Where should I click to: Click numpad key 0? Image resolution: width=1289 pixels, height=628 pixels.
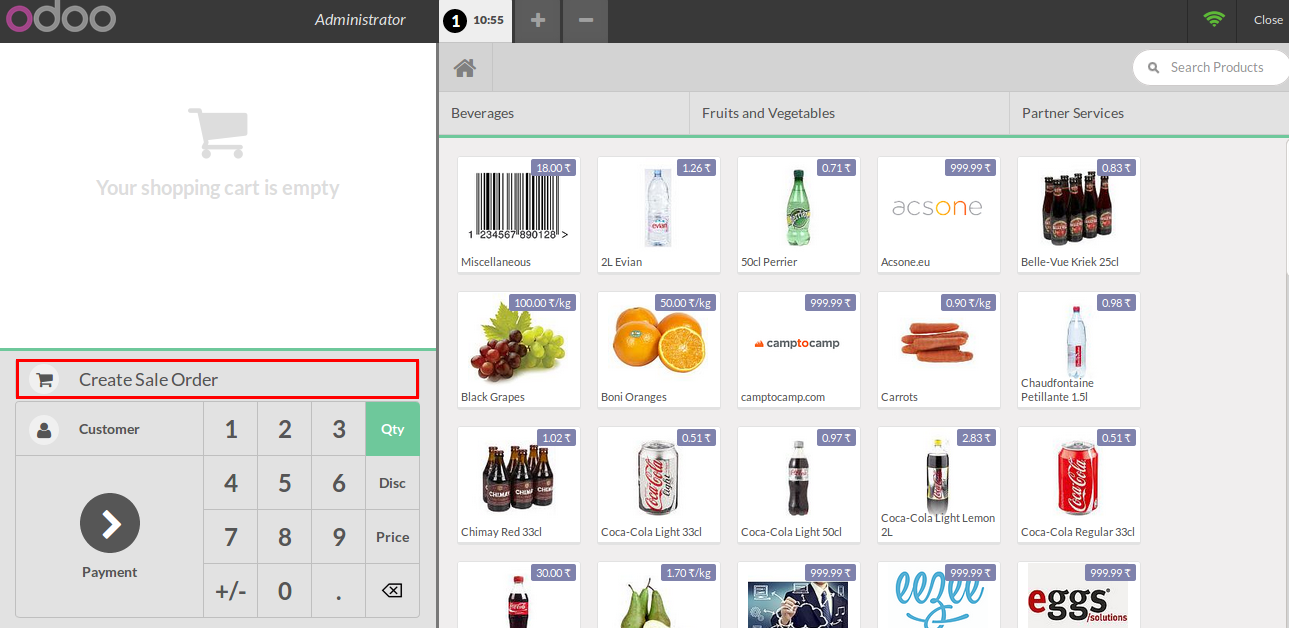click(x=285, y=591)
